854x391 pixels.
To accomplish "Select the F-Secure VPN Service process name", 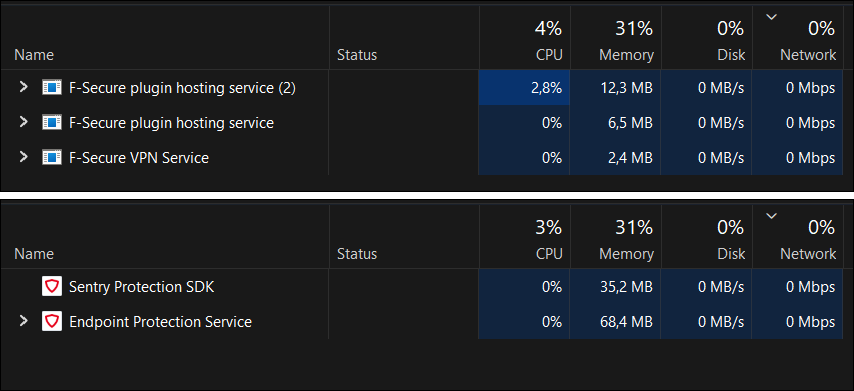I will [x=139, y=158].
